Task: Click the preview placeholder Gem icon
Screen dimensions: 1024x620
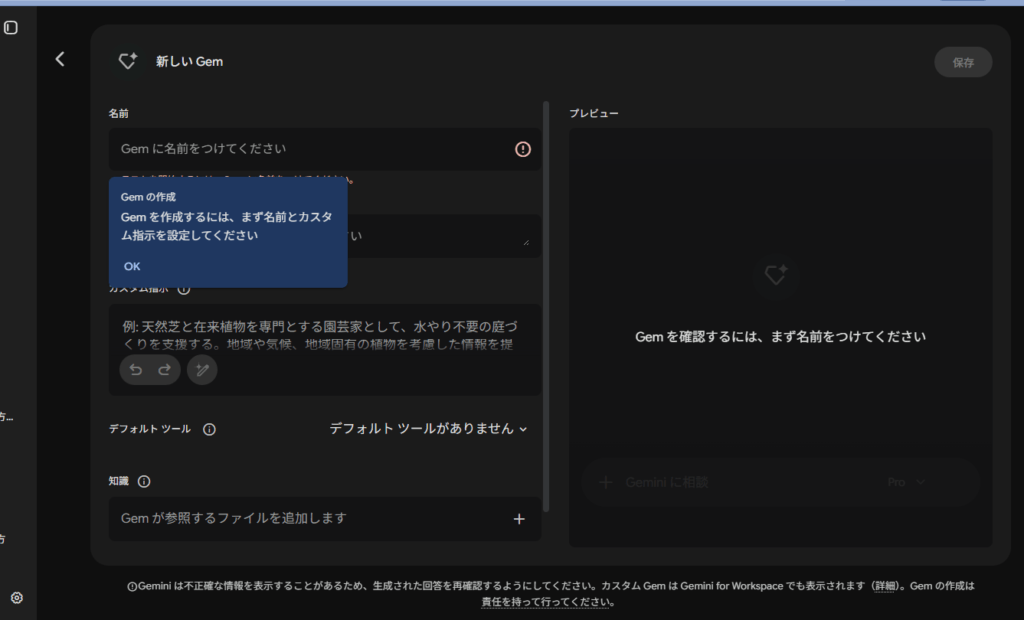Action: coord(776,274)
